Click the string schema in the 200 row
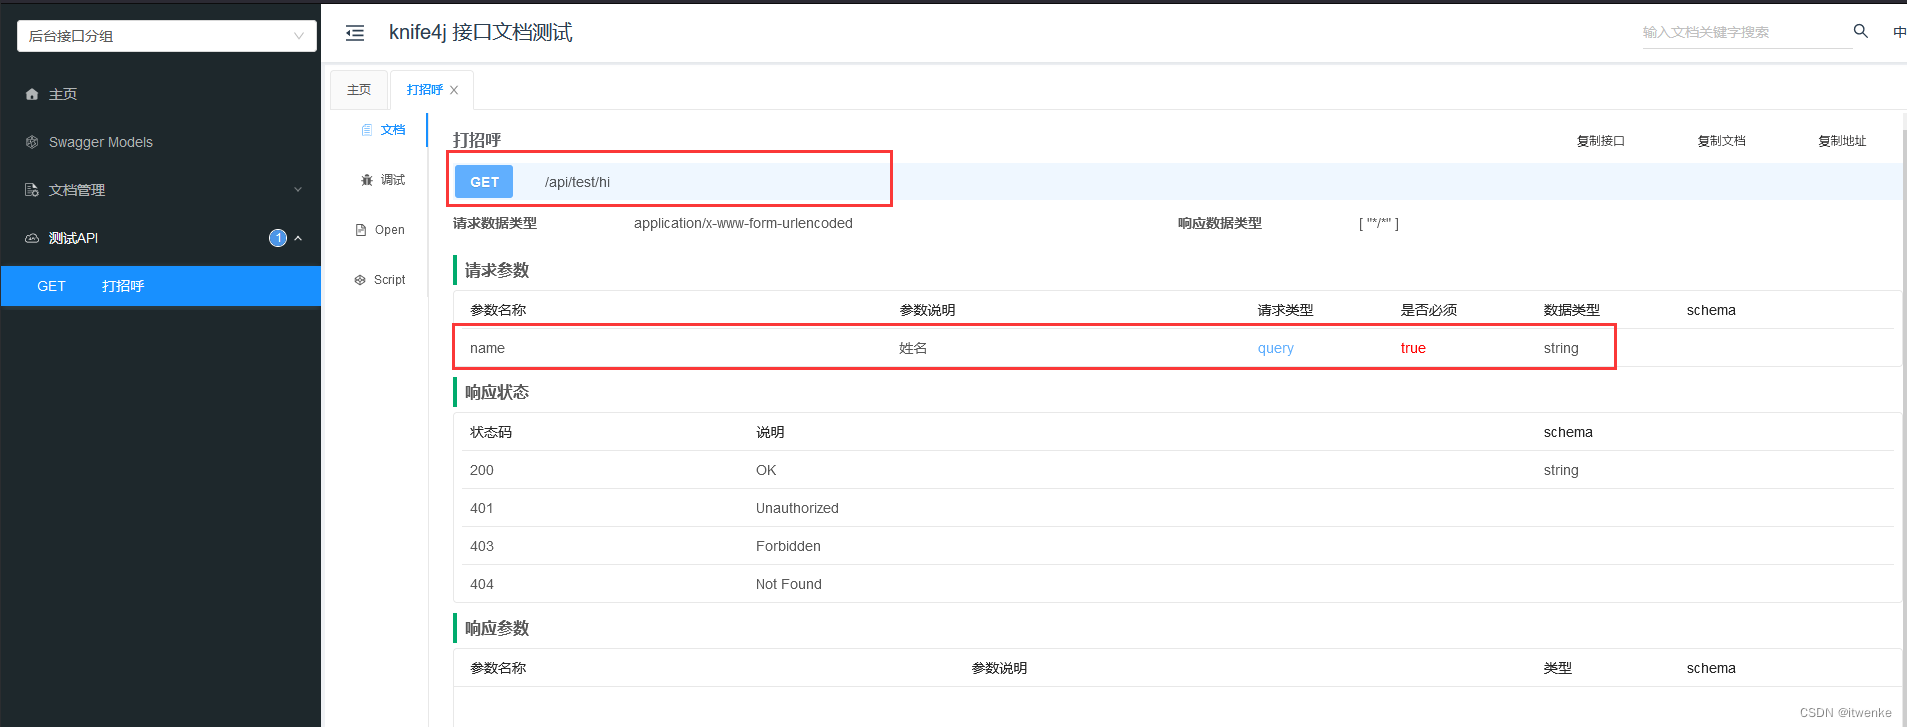The image size is (1907, 727). coord(1561,470)
